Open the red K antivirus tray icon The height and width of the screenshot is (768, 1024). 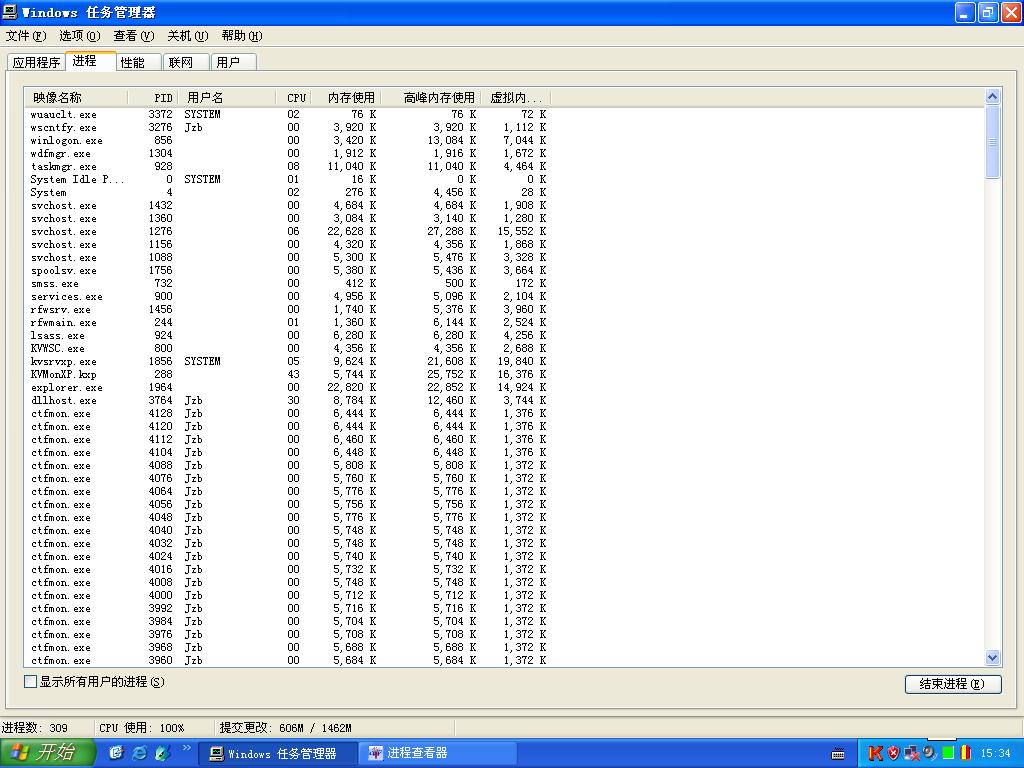(x=875, y=753)
